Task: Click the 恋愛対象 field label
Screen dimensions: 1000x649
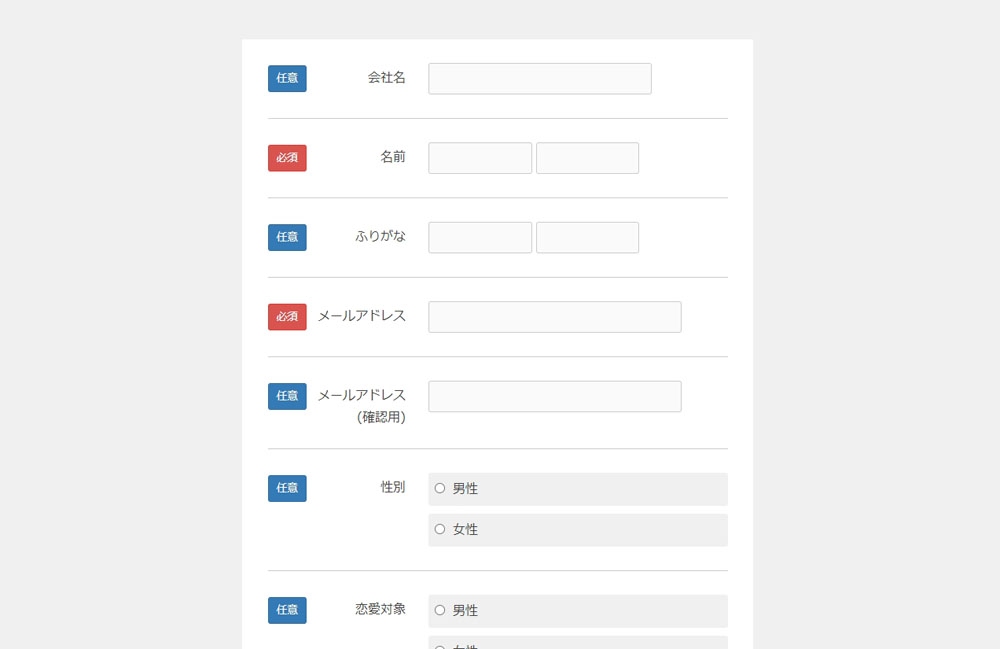Action: (x=380, y=609)
